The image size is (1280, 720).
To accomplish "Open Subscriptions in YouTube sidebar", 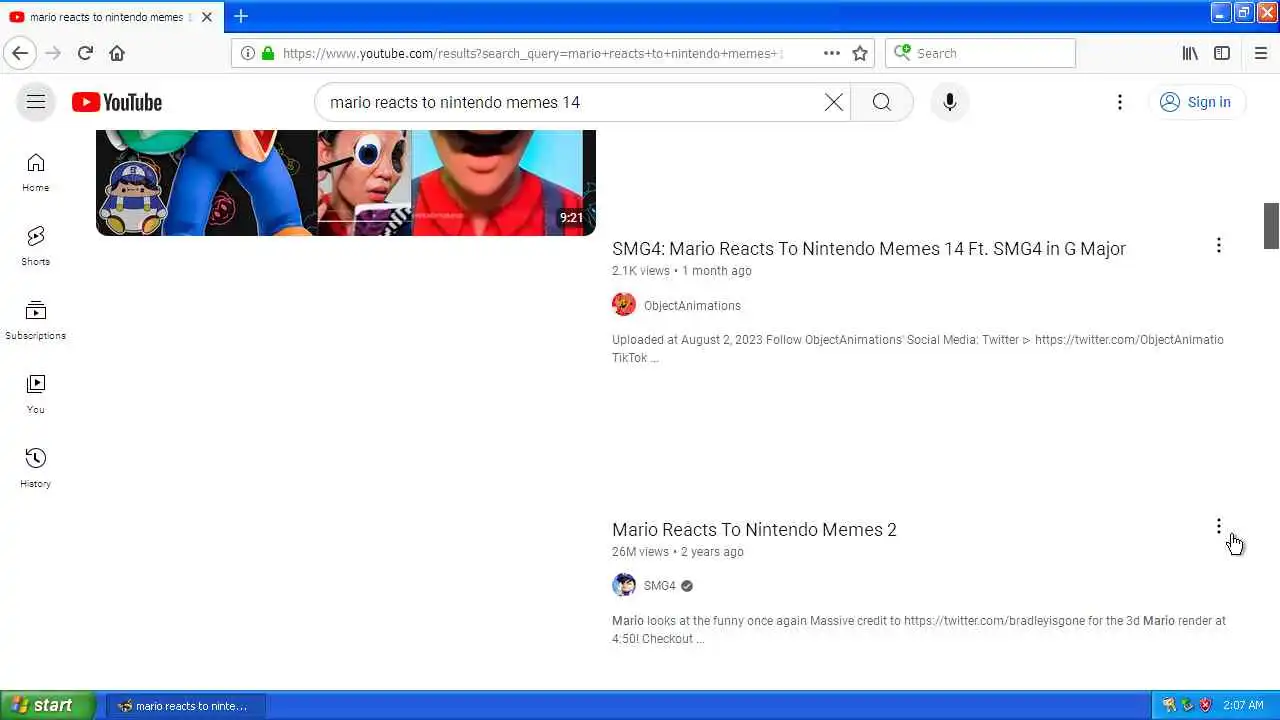I will click(x=36, y=320).
